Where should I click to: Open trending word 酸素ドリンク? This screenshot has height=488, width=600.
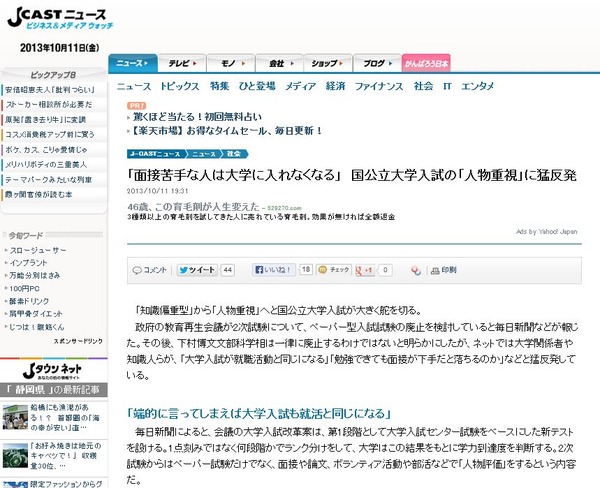tap(29, 301)
